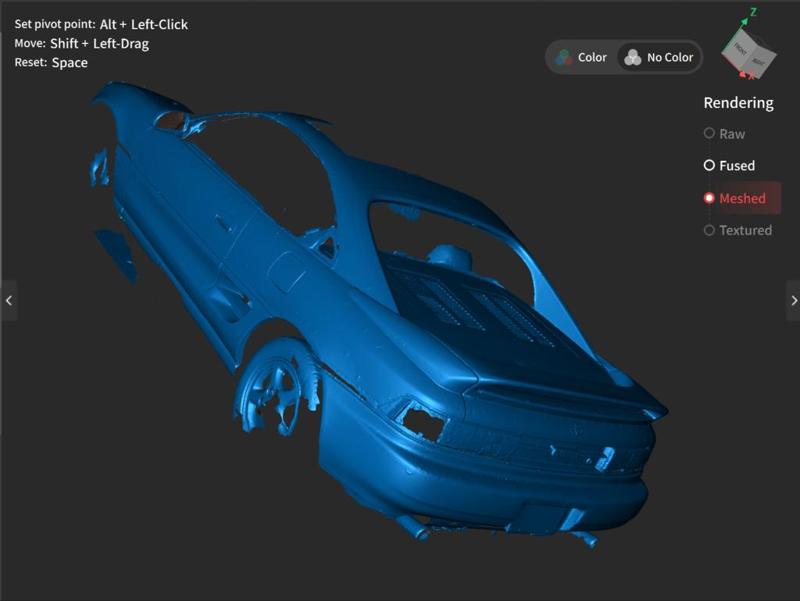
Task: Switch to Color display mode
Action: tap(583, 57)
